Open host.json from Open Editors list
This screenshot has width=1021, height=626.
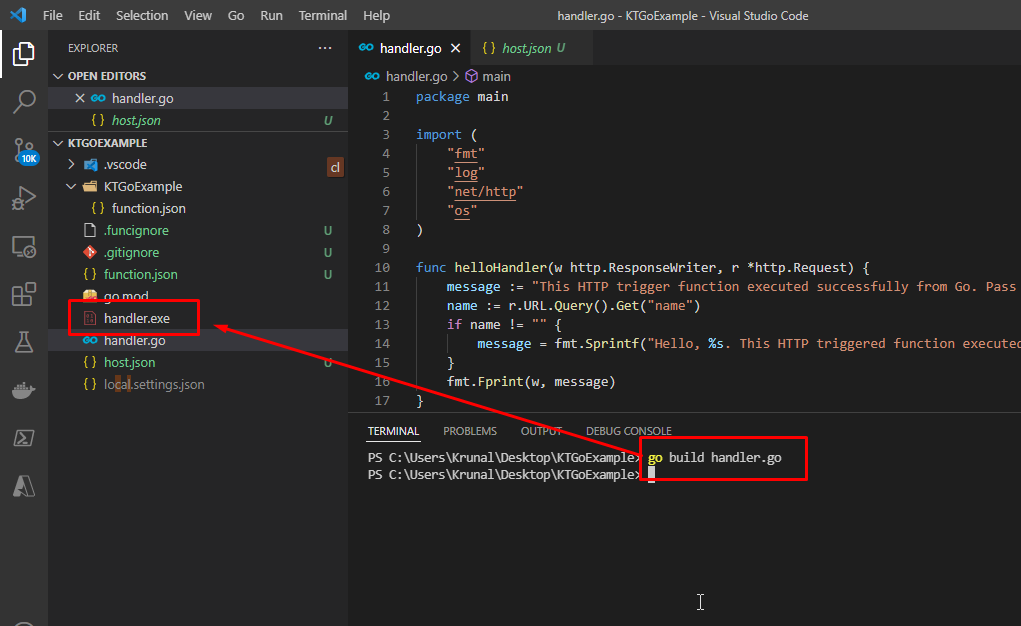[198, 121]
